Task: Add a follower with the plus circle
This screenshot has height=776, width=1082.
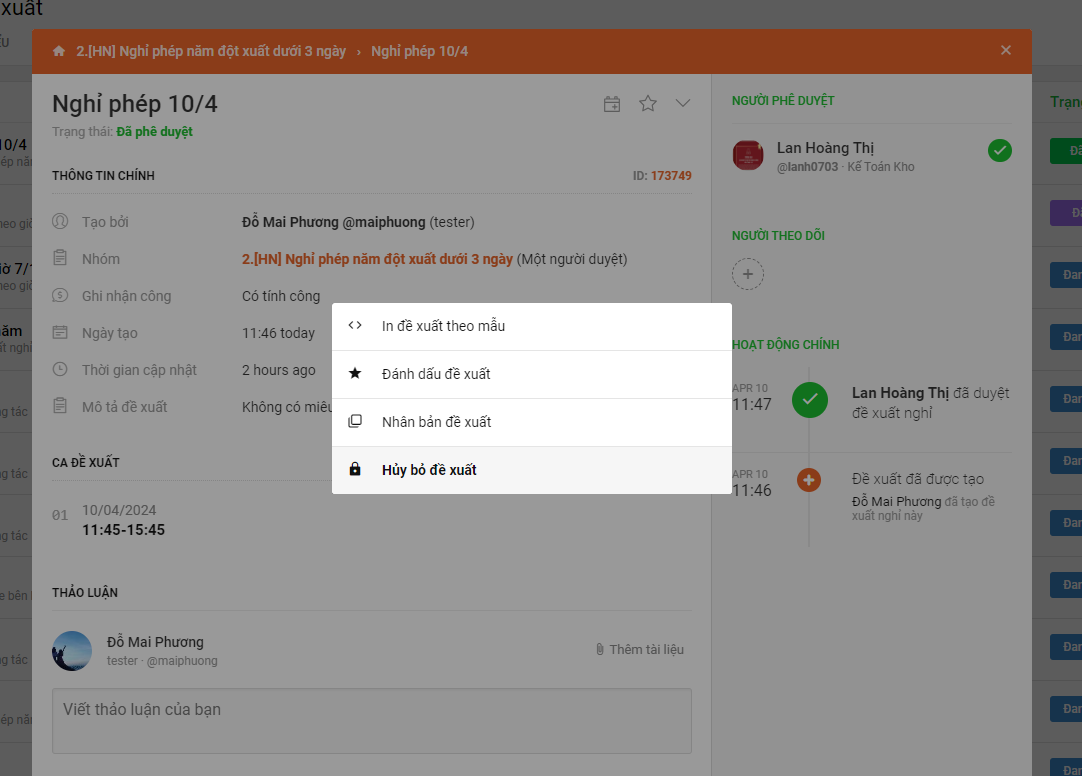Action: coord(748,274)
